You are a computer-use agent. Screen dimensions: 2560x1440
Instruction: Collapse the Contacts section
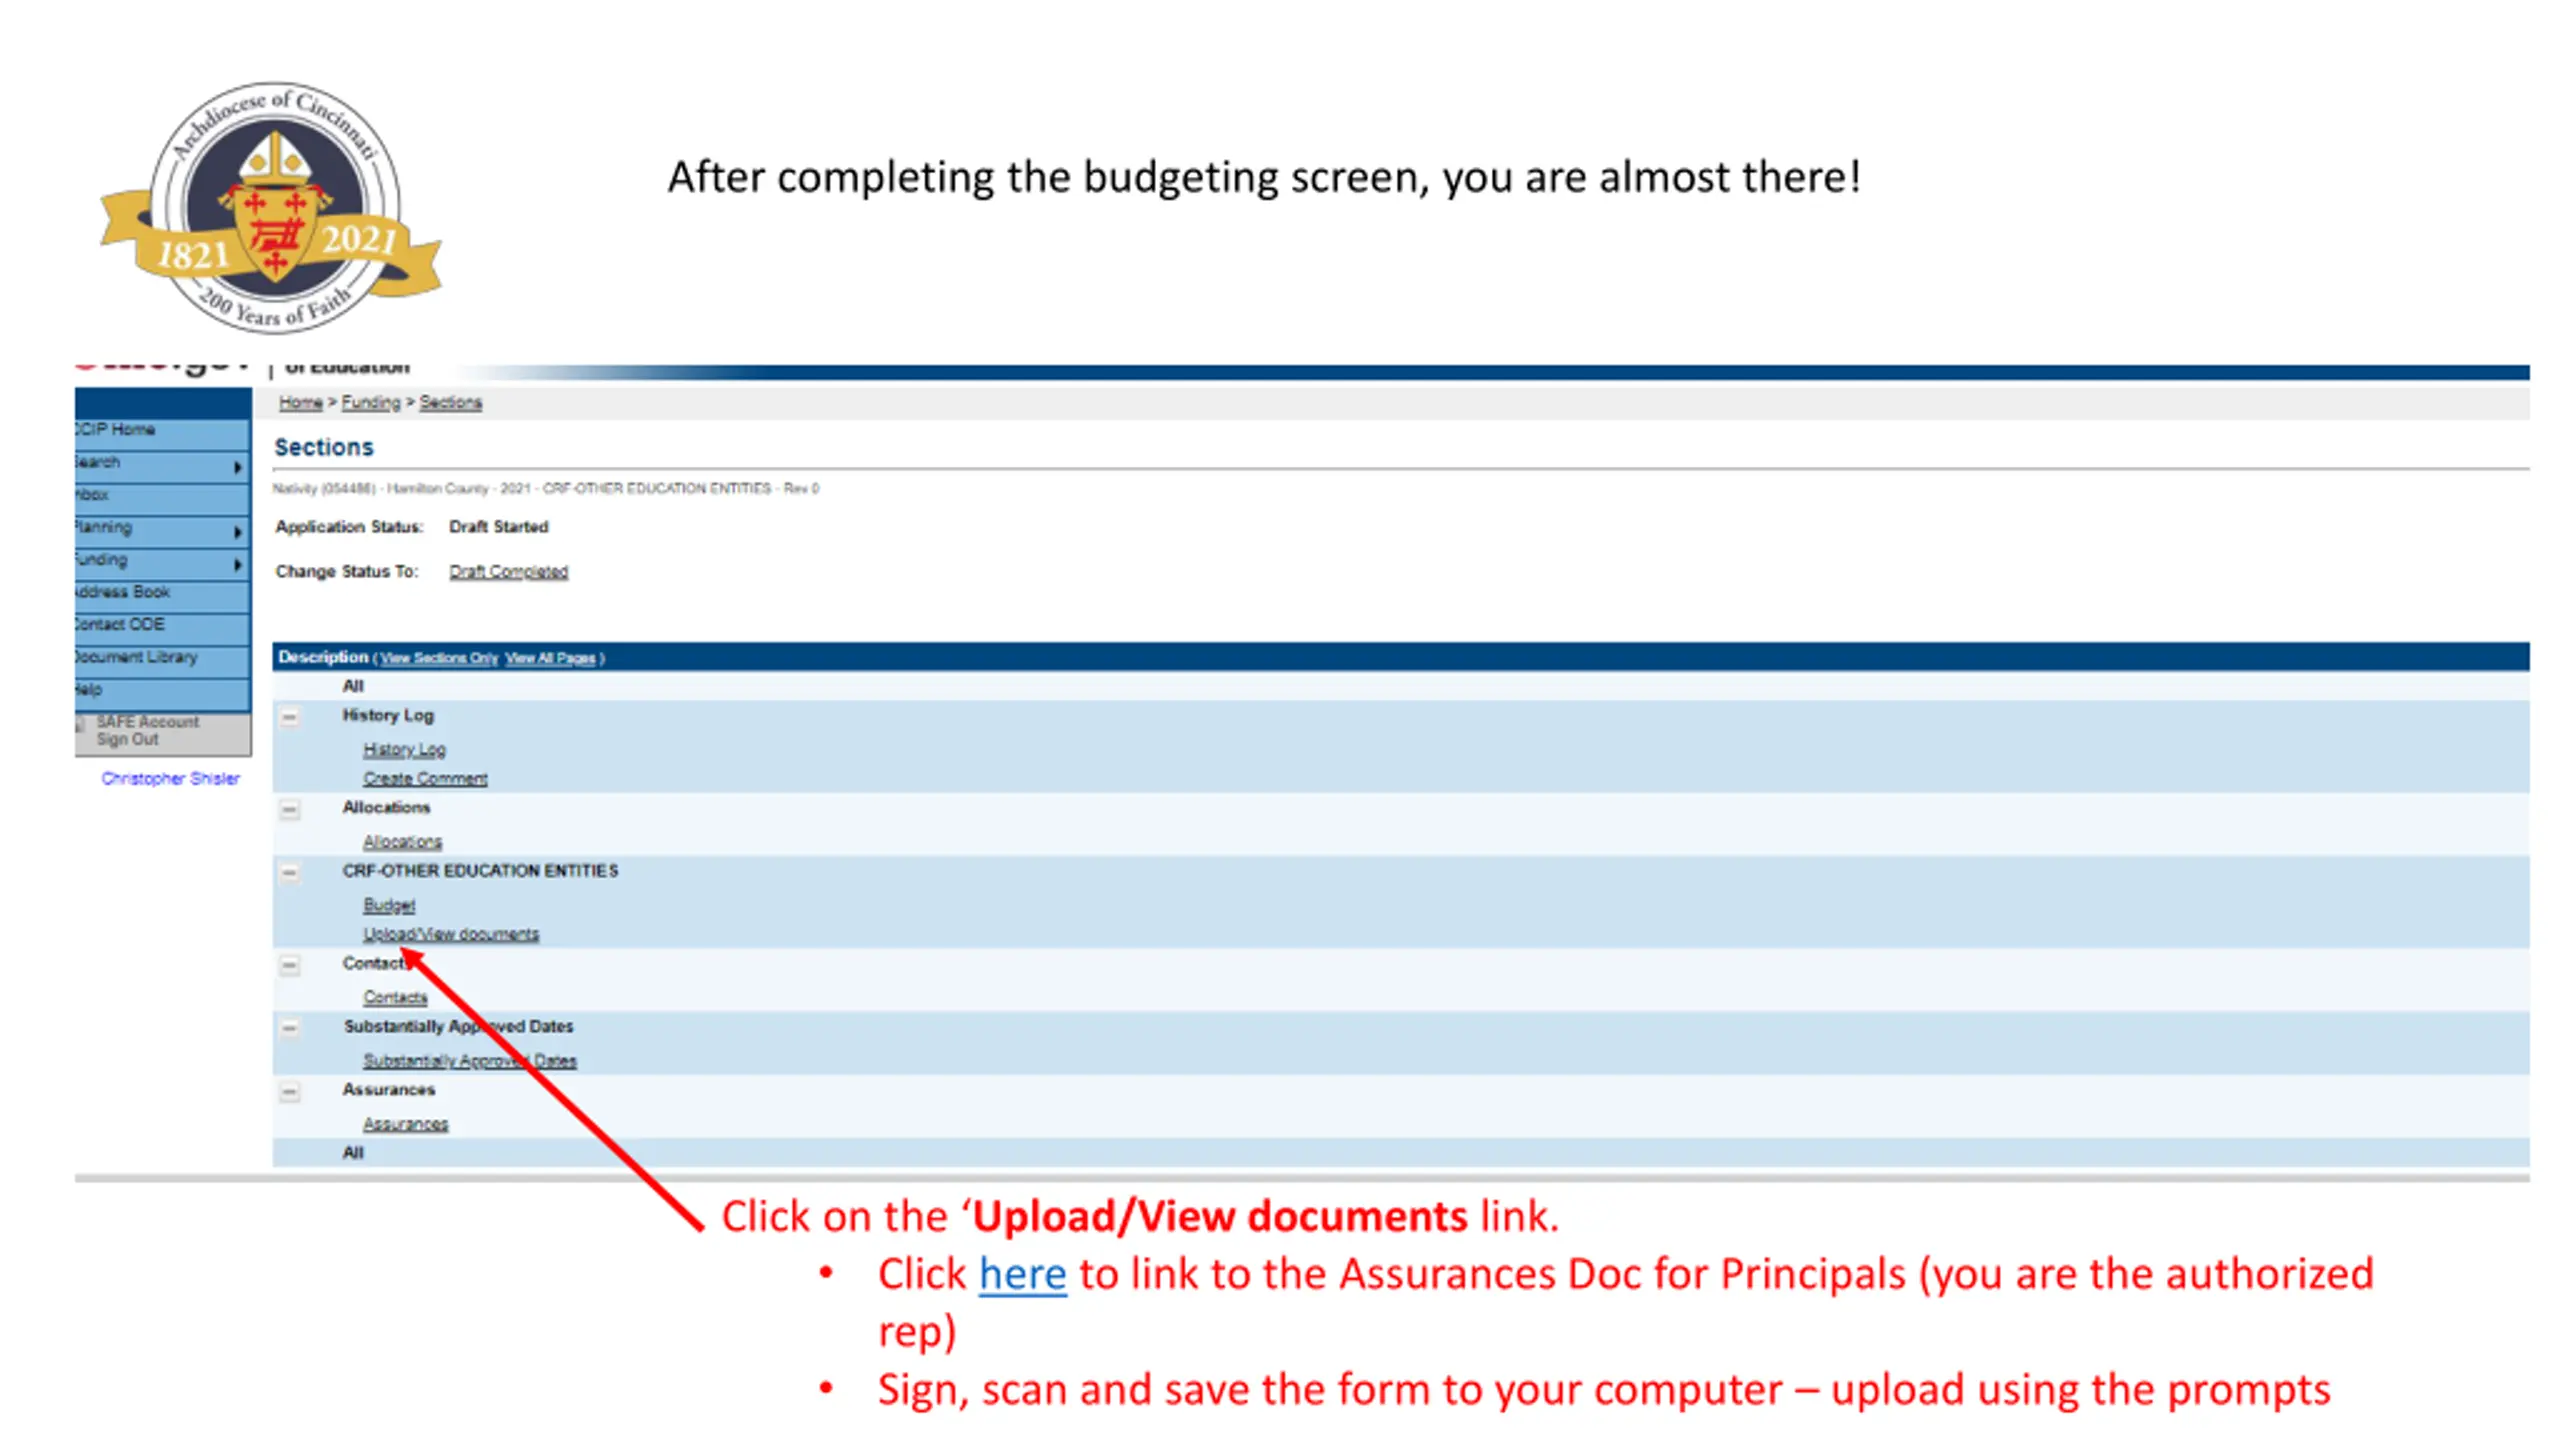pyautogui.click(x=289, y=965)
